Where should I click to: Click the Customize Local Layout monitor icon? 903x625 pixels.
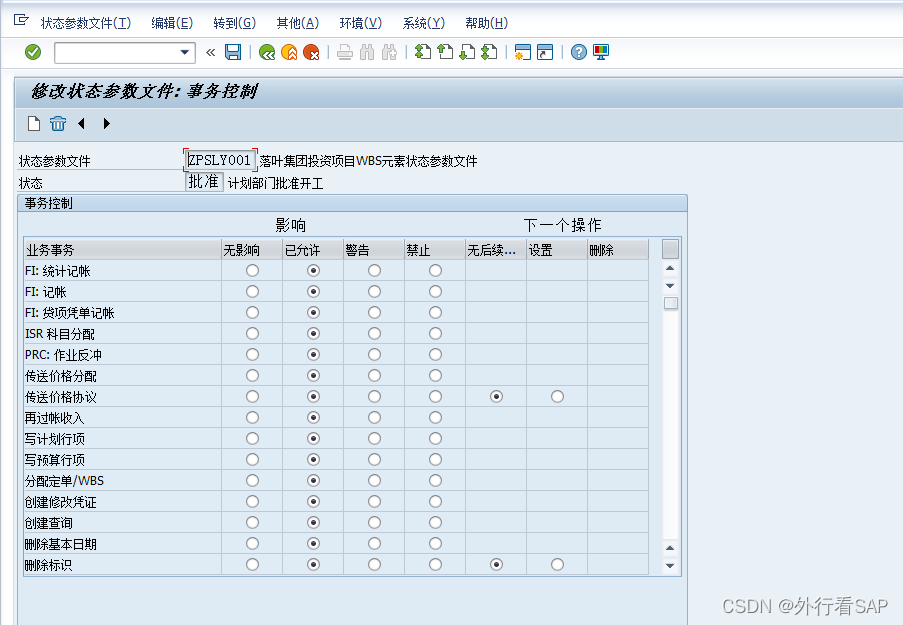point(601,52)
